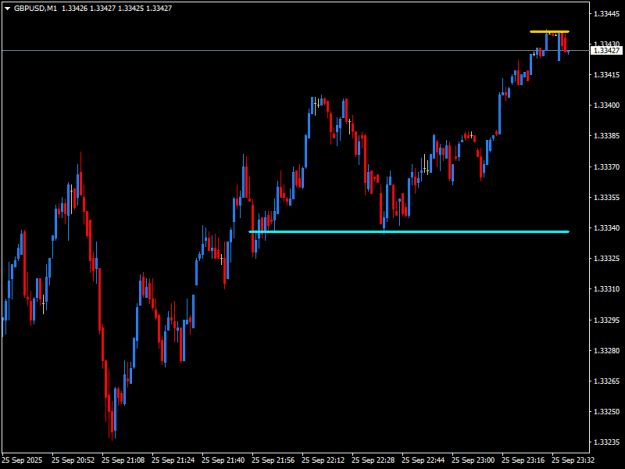Click the 25 Sep 21:40 time label
Viewport: 625px width, 469px height.
pos(223,460)
